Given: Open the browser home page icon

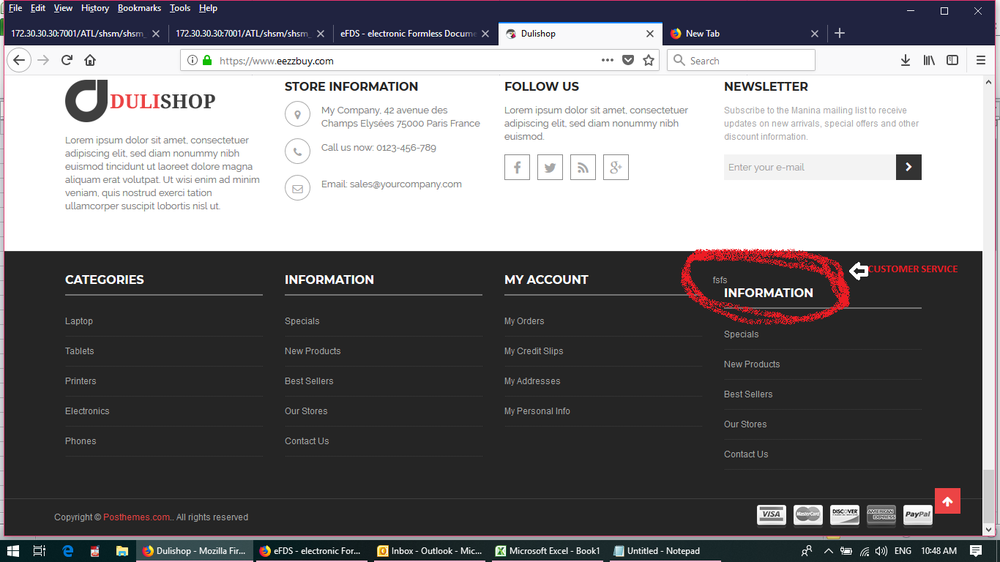Looking at the screenshot, I should [x=90, y=61].
